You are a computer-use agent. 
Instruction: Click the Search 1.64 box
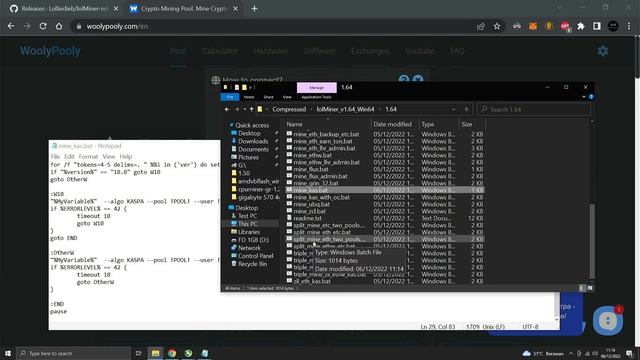pos(534,109)
